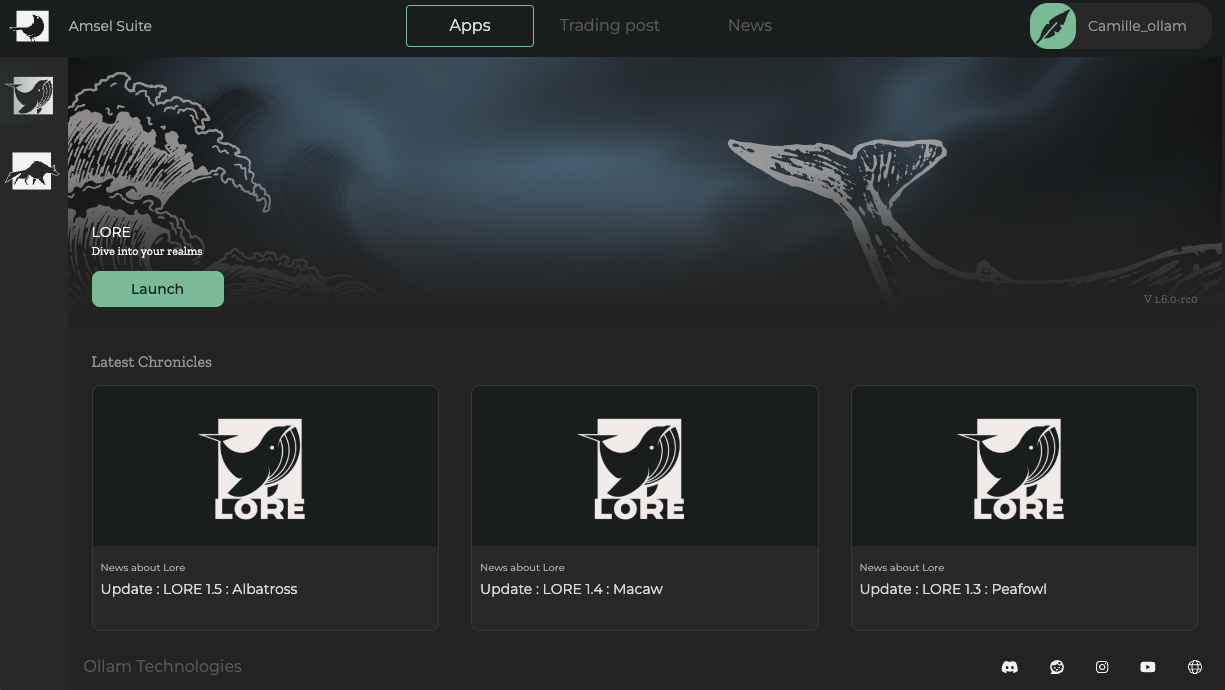Click the Amsel blackbird logo

(x=30, y=26)
